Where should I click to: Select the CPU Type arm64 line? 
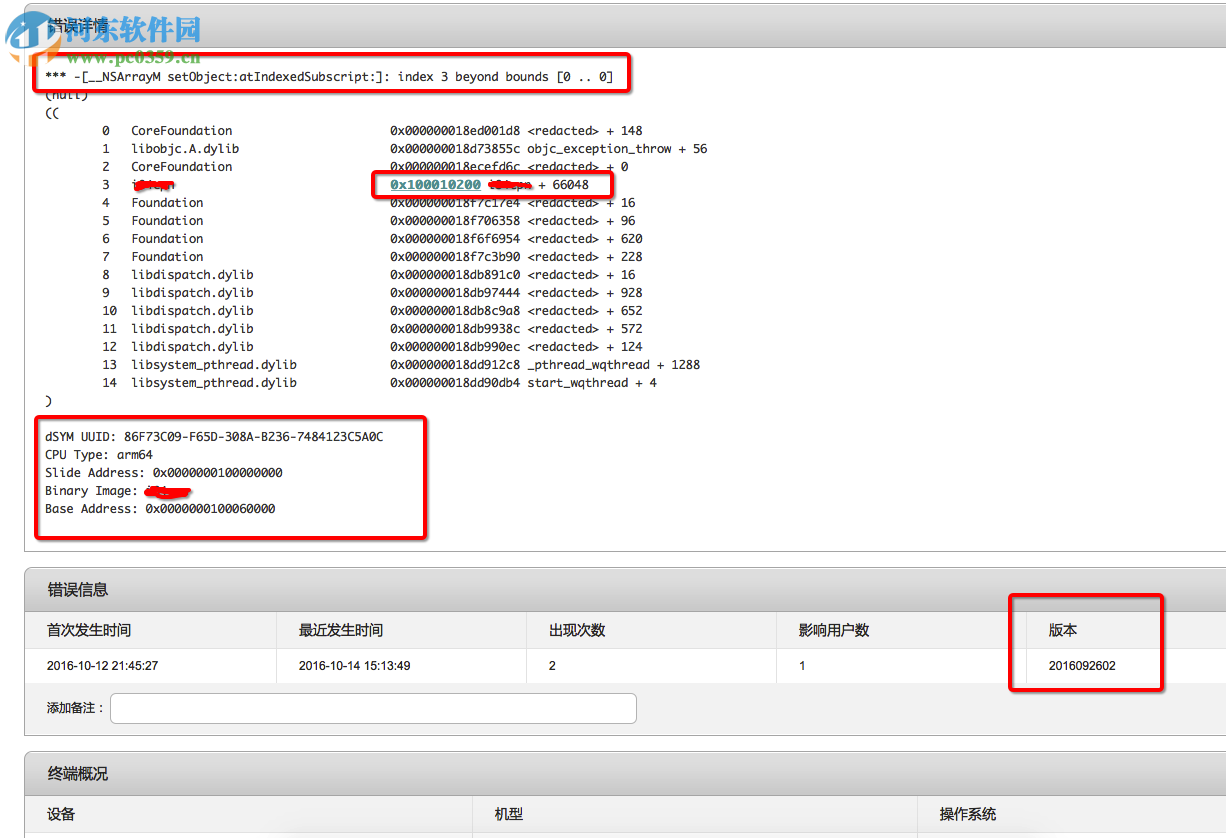tap(99, 455)
